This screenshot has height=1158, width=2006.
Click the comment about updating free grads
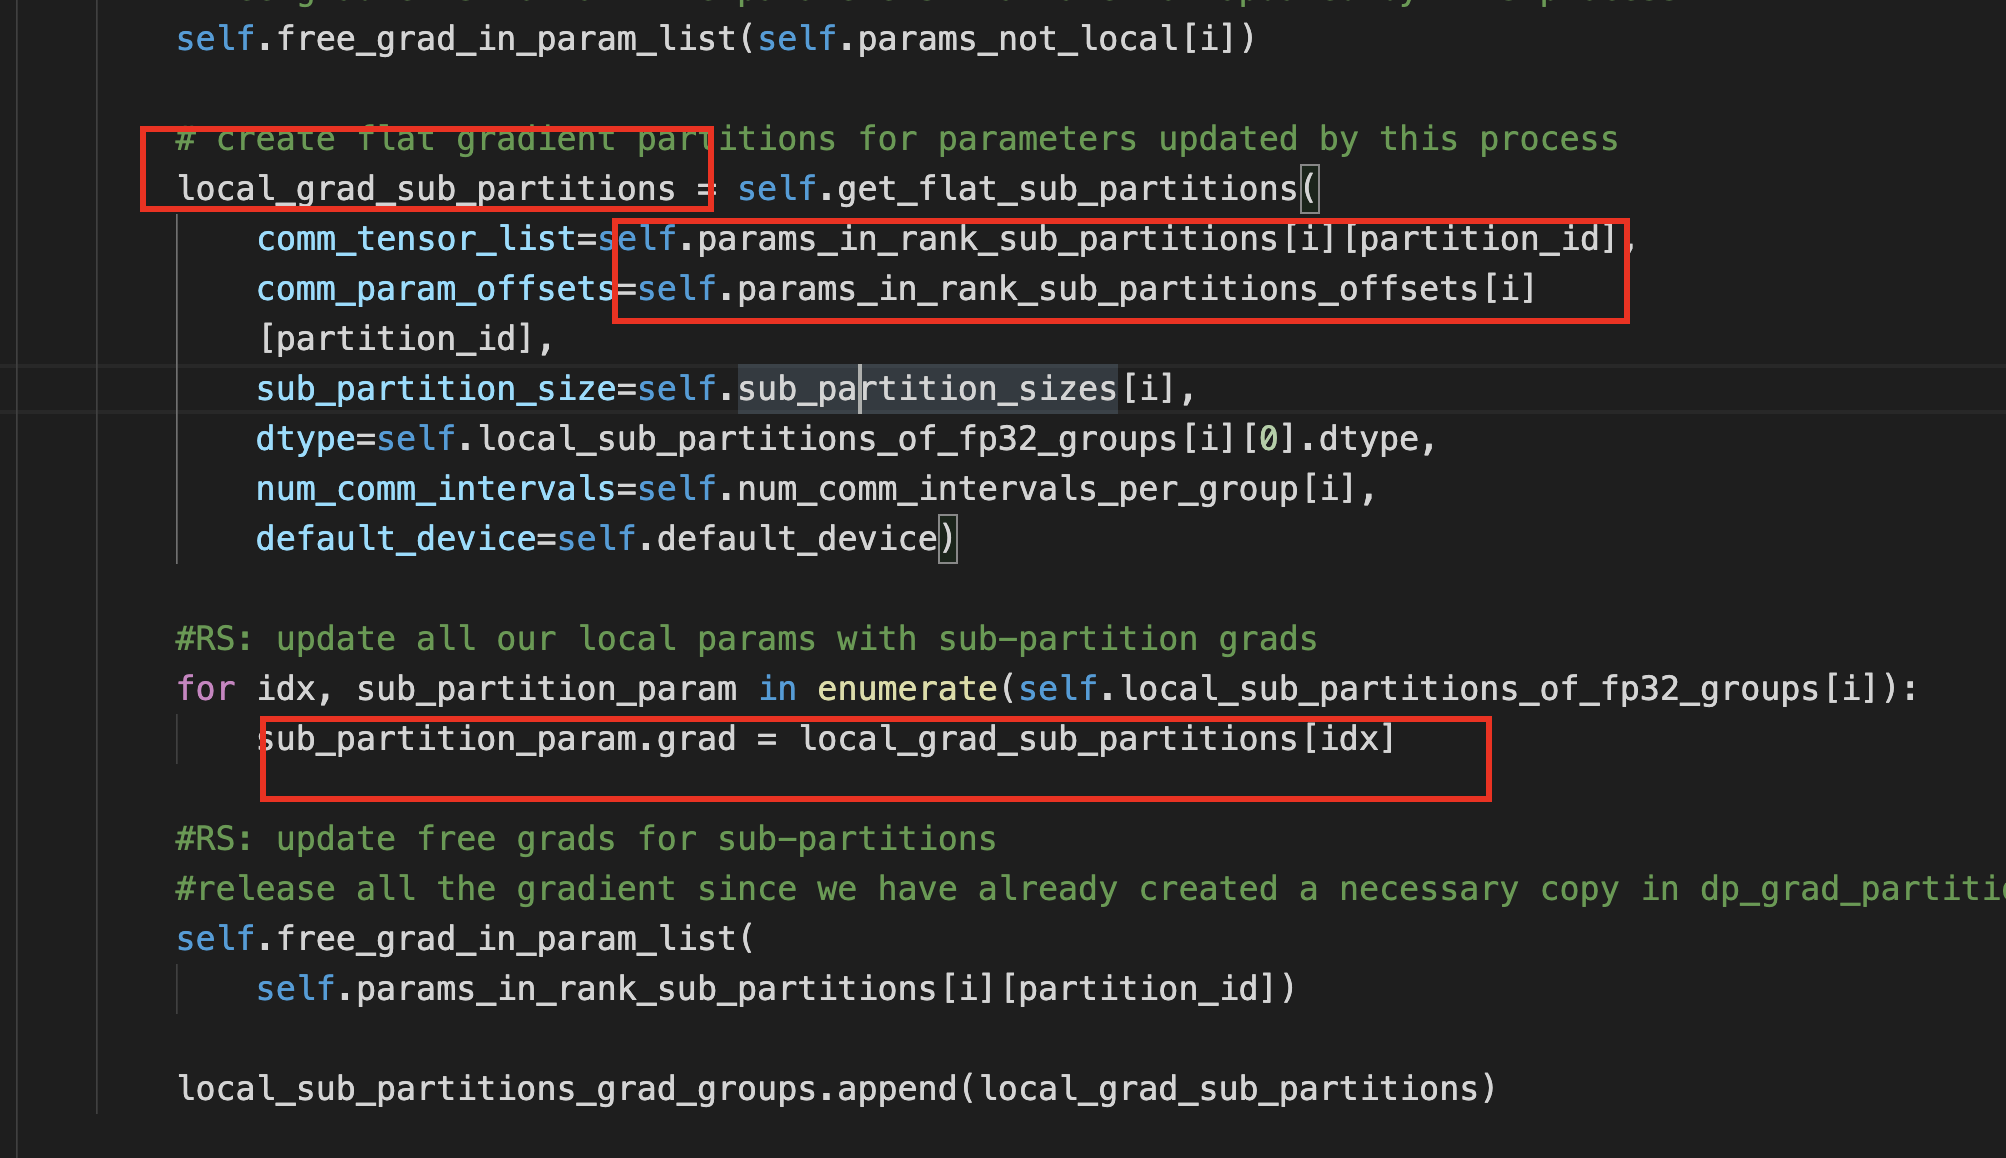[x=585, y=838]
